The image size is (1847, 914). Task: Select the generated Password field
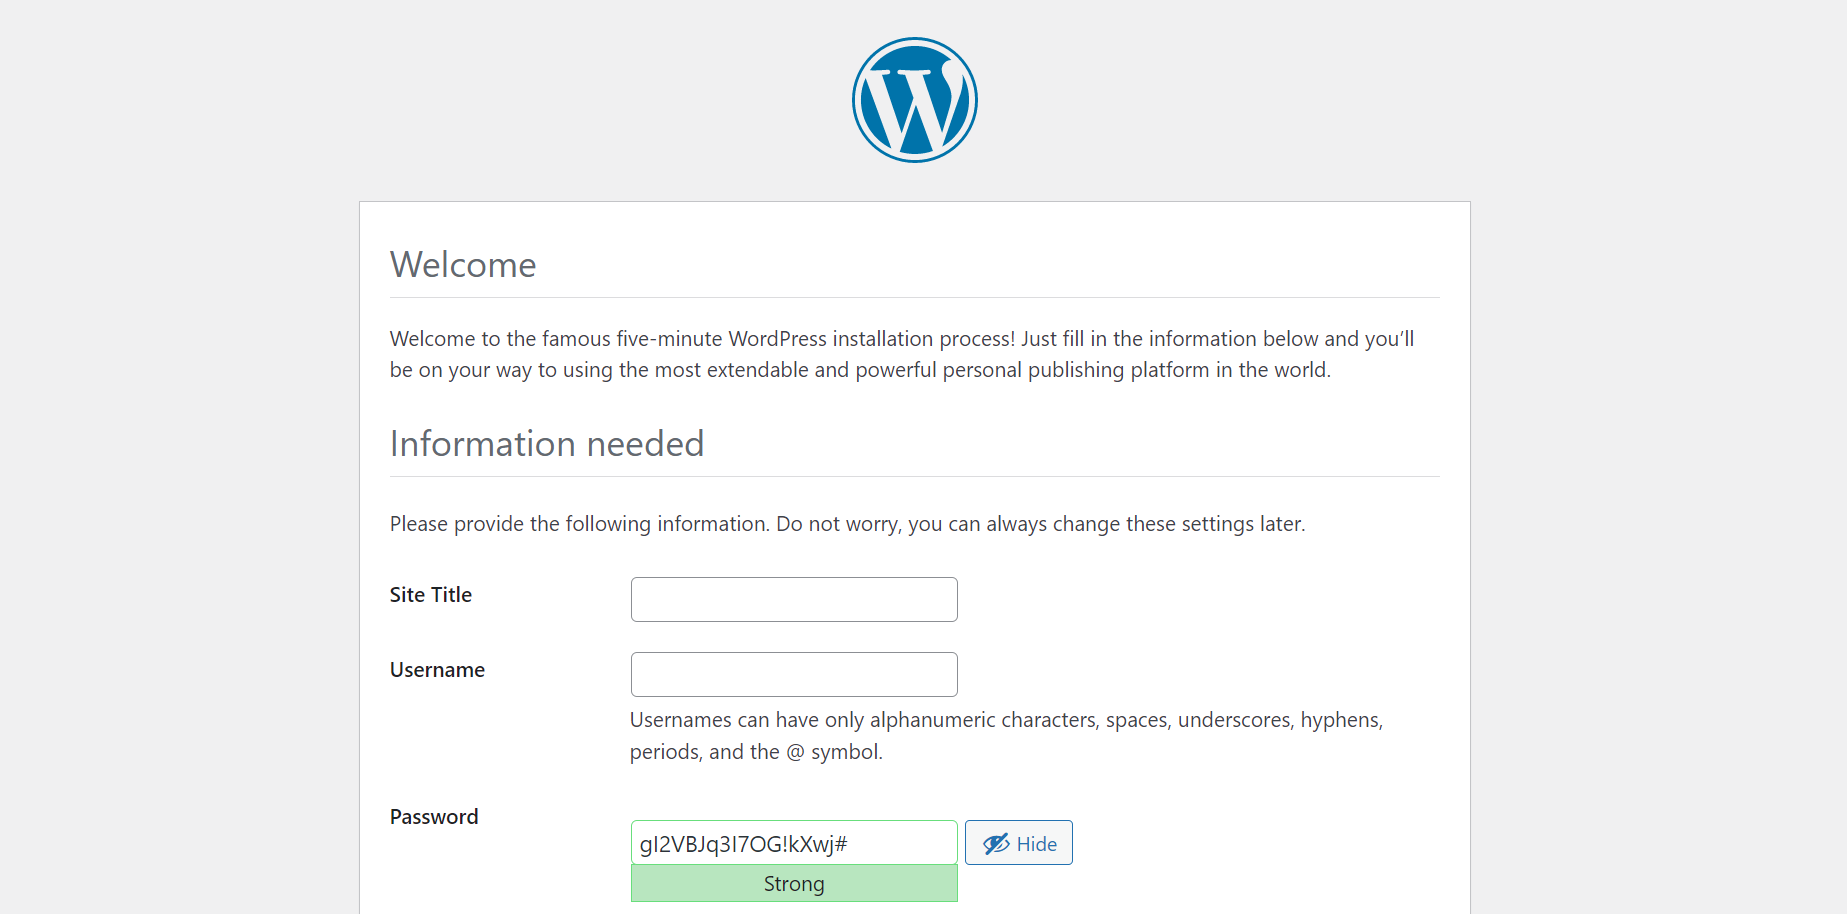tap(794, 843)
